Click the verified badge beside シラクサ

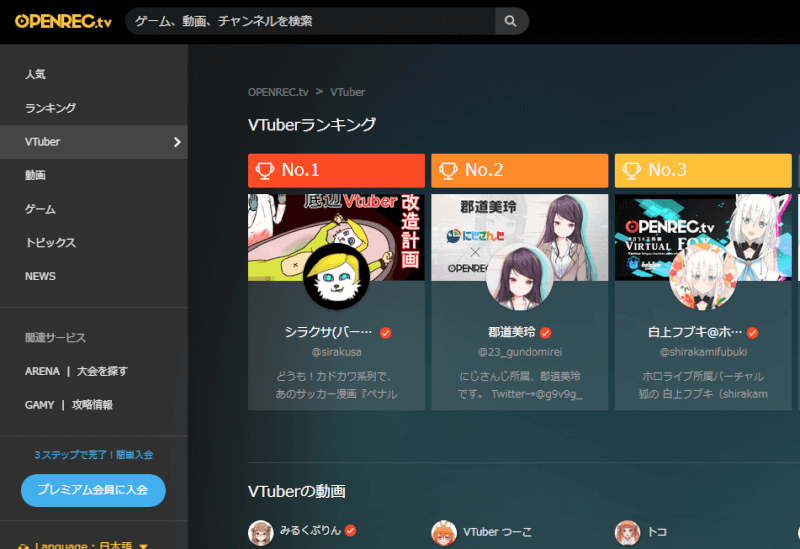click(x=386, y=333)
